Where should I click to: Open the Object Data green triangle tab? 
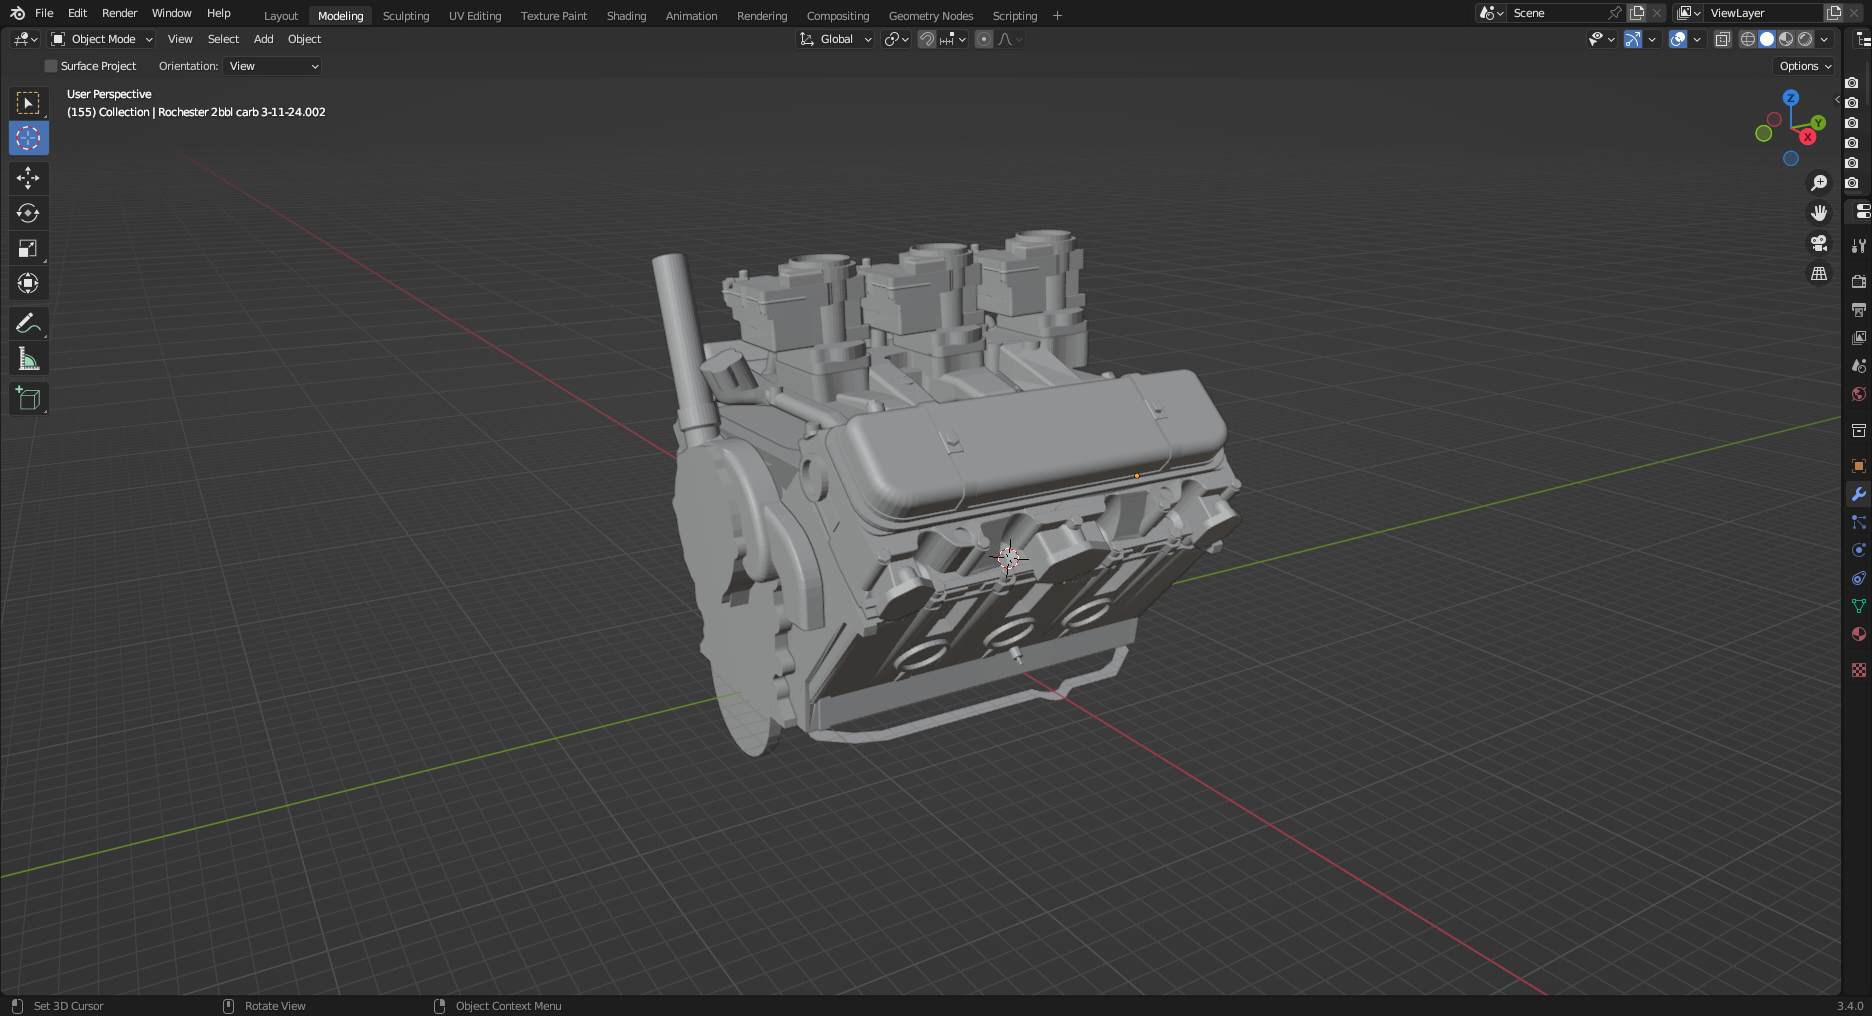point(1859,606)
